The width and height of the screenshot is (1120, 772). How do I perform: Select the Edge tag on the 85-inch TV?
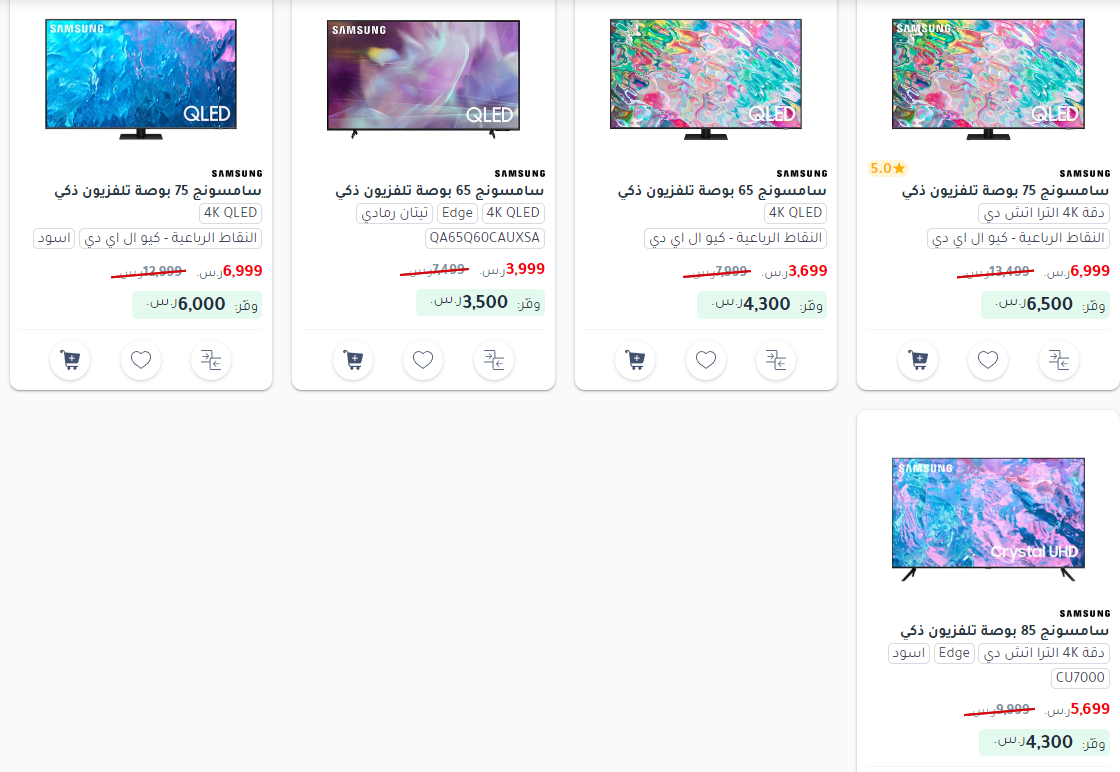click(x=954, y=653)
